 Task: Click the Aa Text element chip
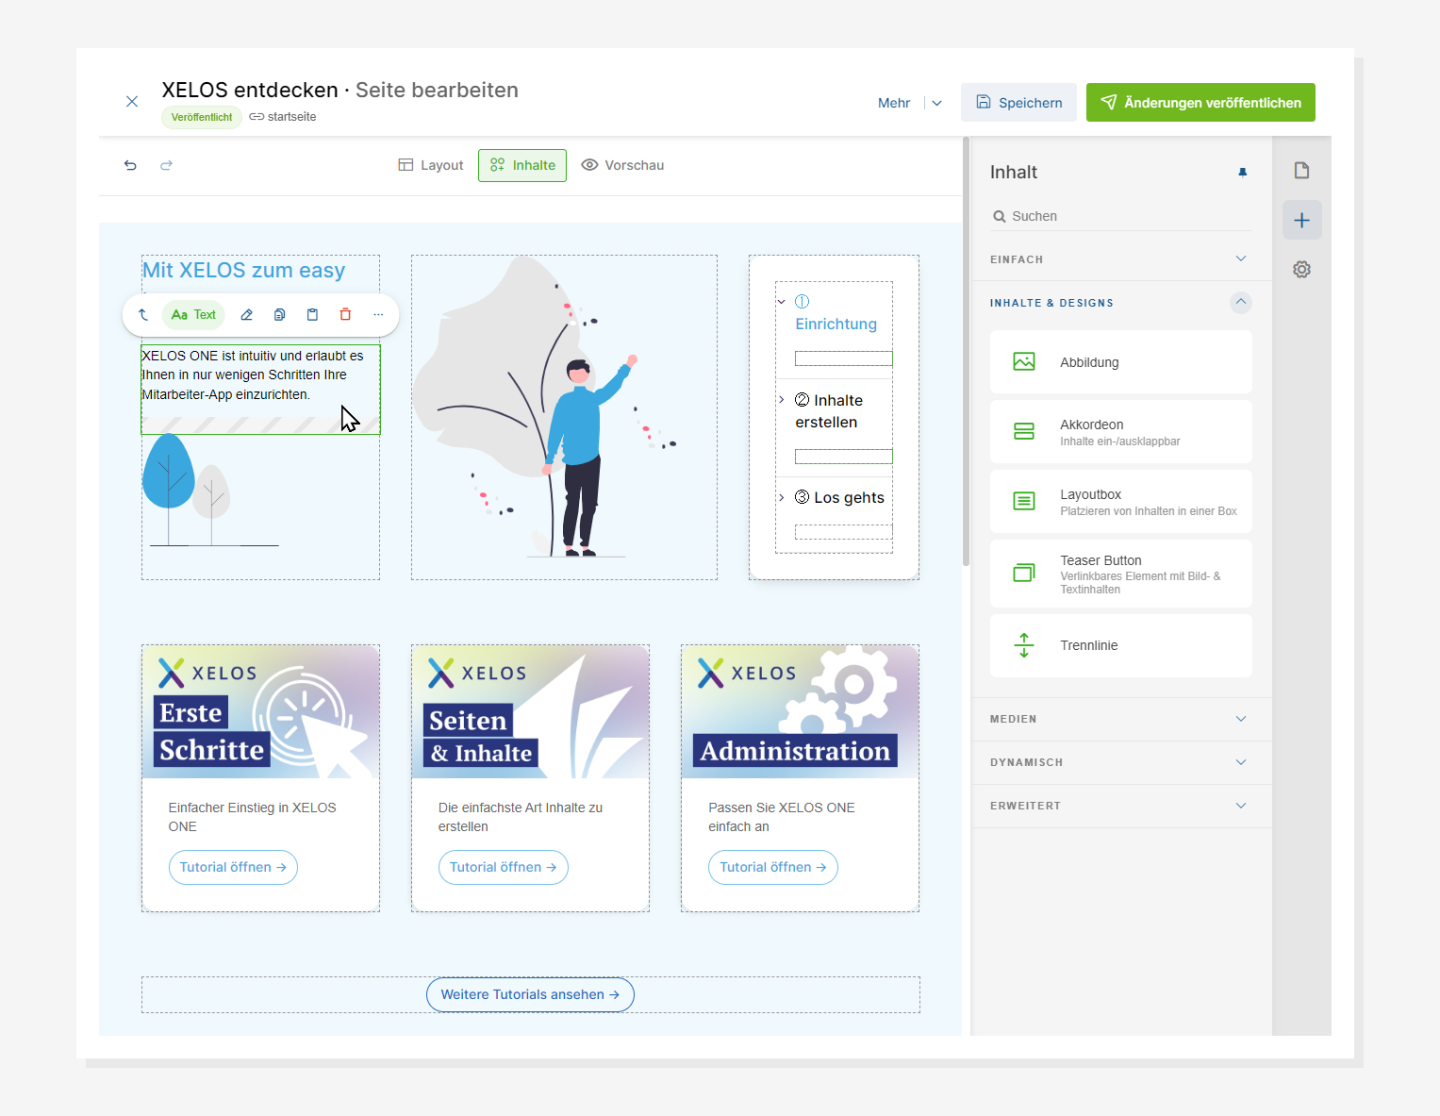click(194, 314)
